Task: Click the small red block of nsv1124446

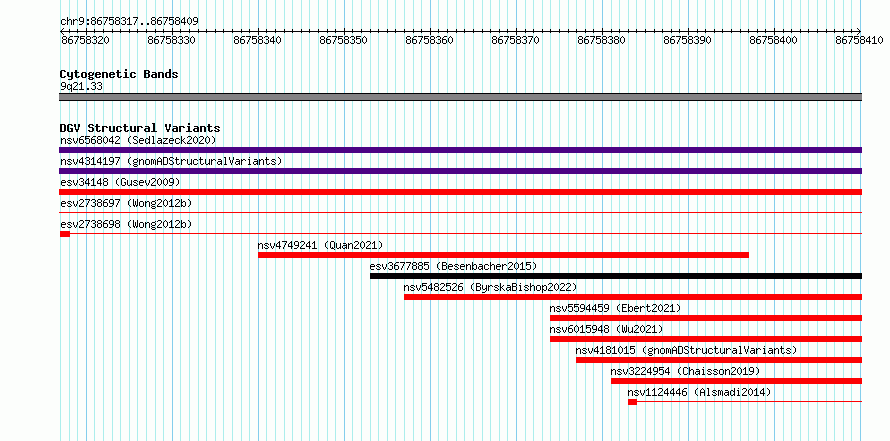Action: (x=632, y=402)
